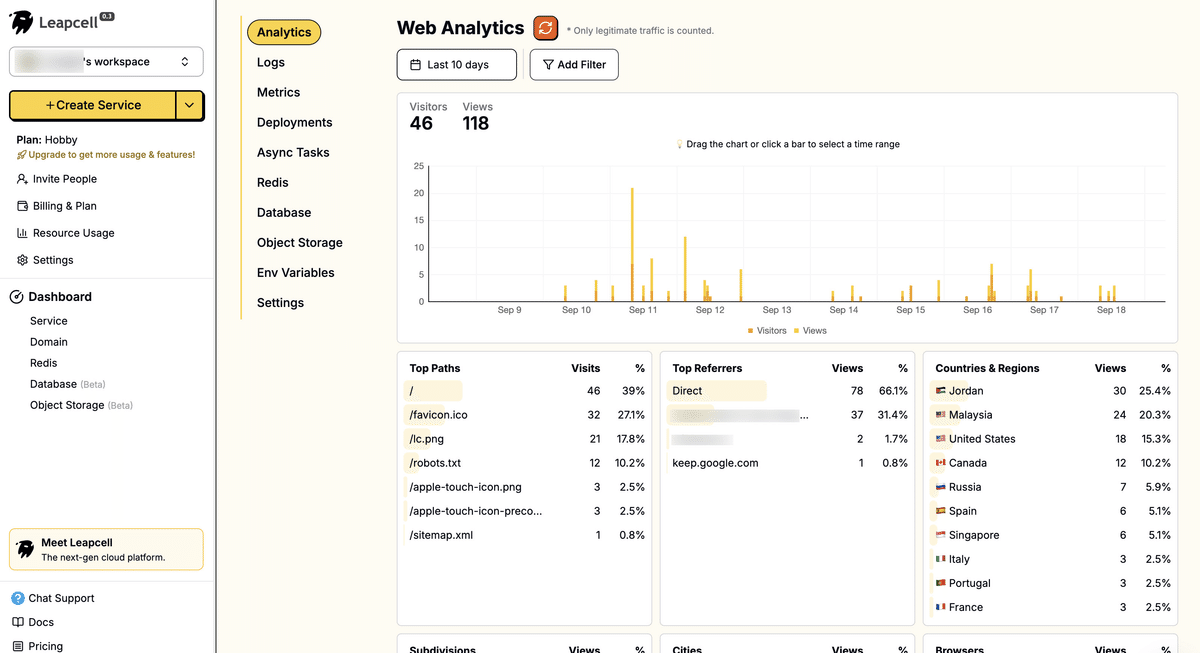This screenshot has width=1200, height=653.
Task: Toggle Views series in chart legend
Action: click(811, 330)
